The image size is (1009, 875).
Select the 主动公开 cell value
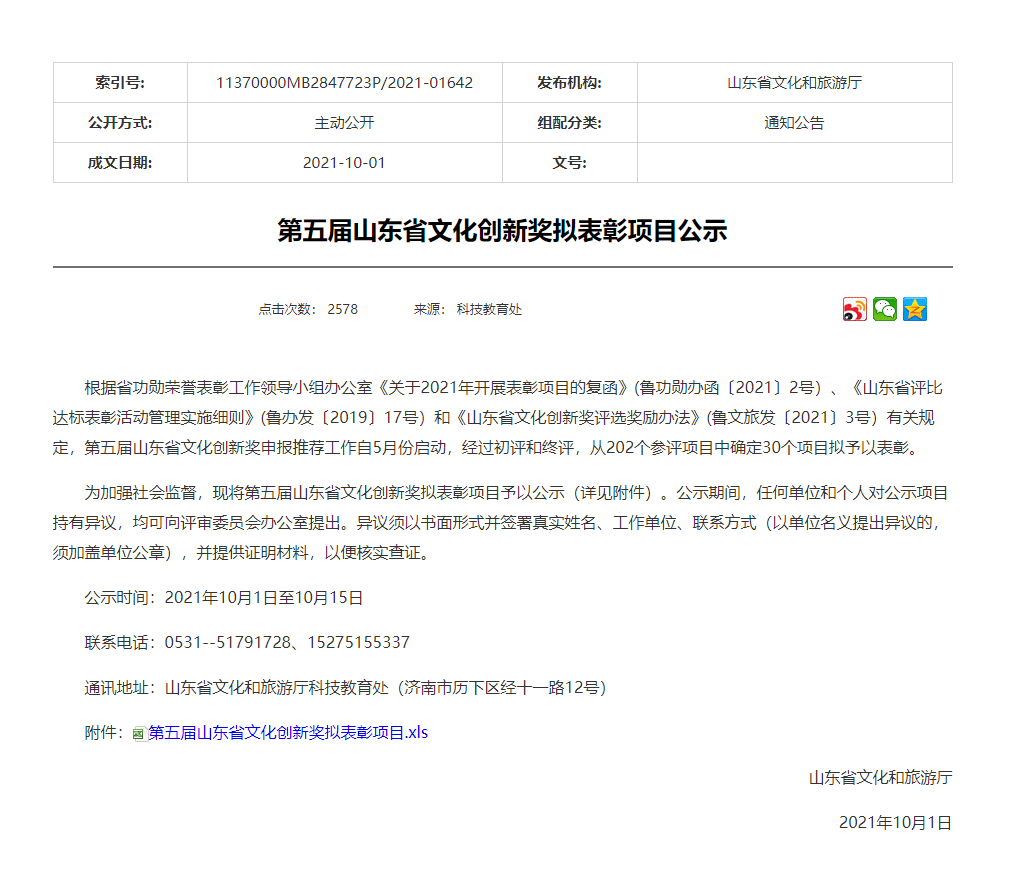click(344, 123)
